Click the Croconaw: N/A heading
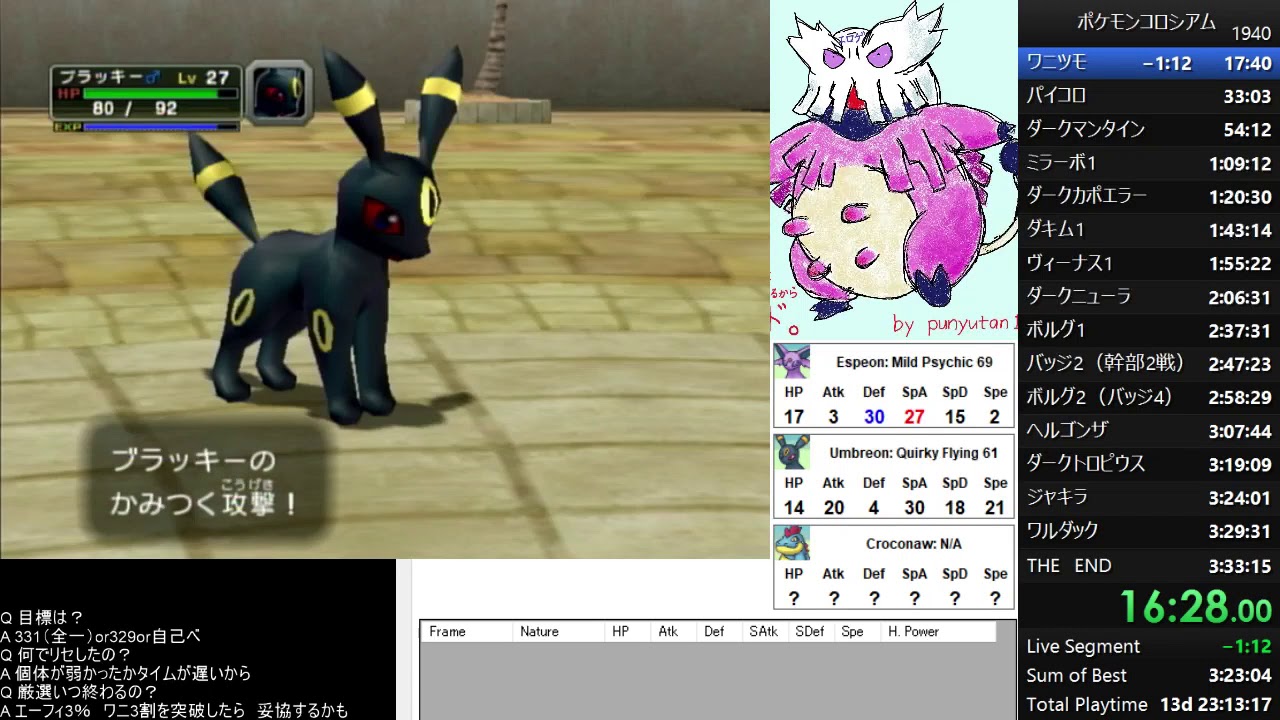Viewport: 1280px width, 720px height. (x=913, y=544)
